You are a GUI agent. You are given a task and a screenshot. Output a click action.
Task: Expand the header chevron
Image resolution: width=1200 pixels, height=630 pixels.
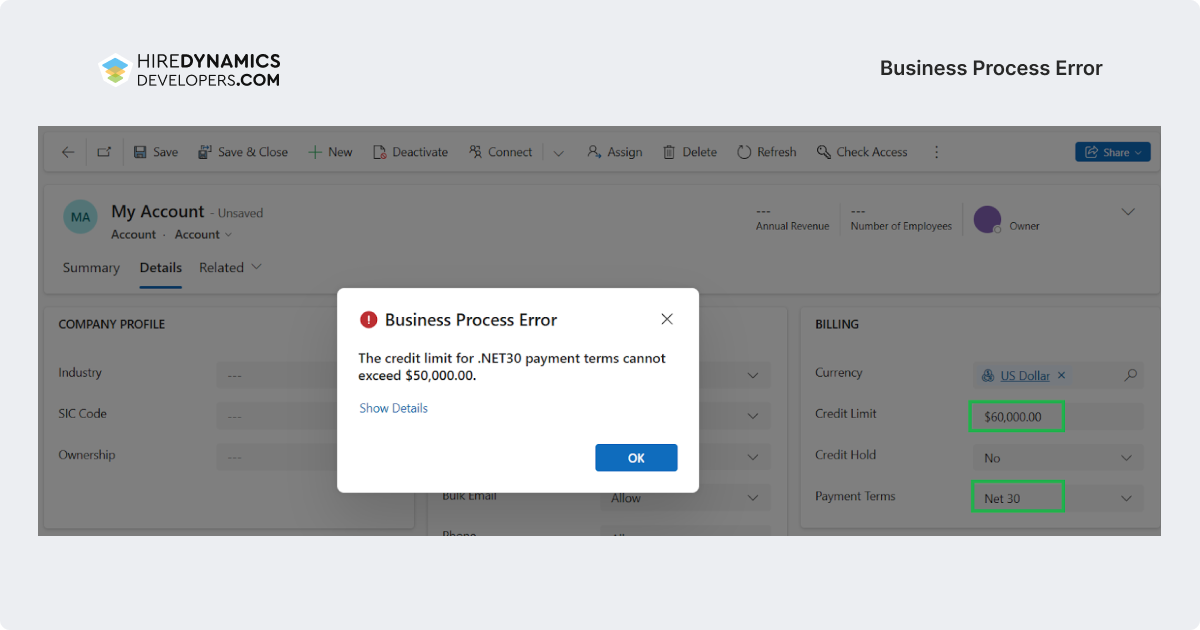(1128, 211)
